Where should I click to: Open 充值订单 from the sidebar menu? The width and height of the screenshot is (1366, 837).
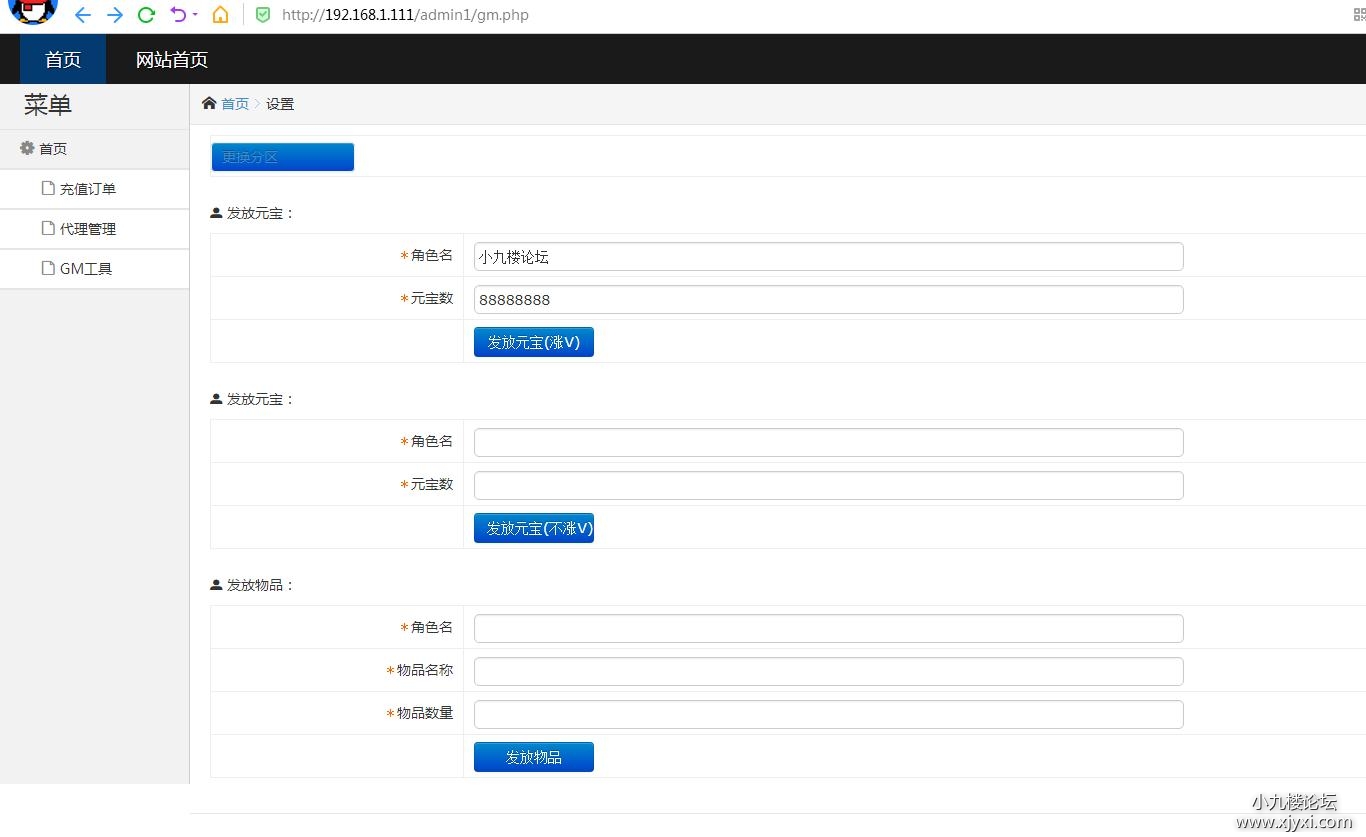[88, 189]
